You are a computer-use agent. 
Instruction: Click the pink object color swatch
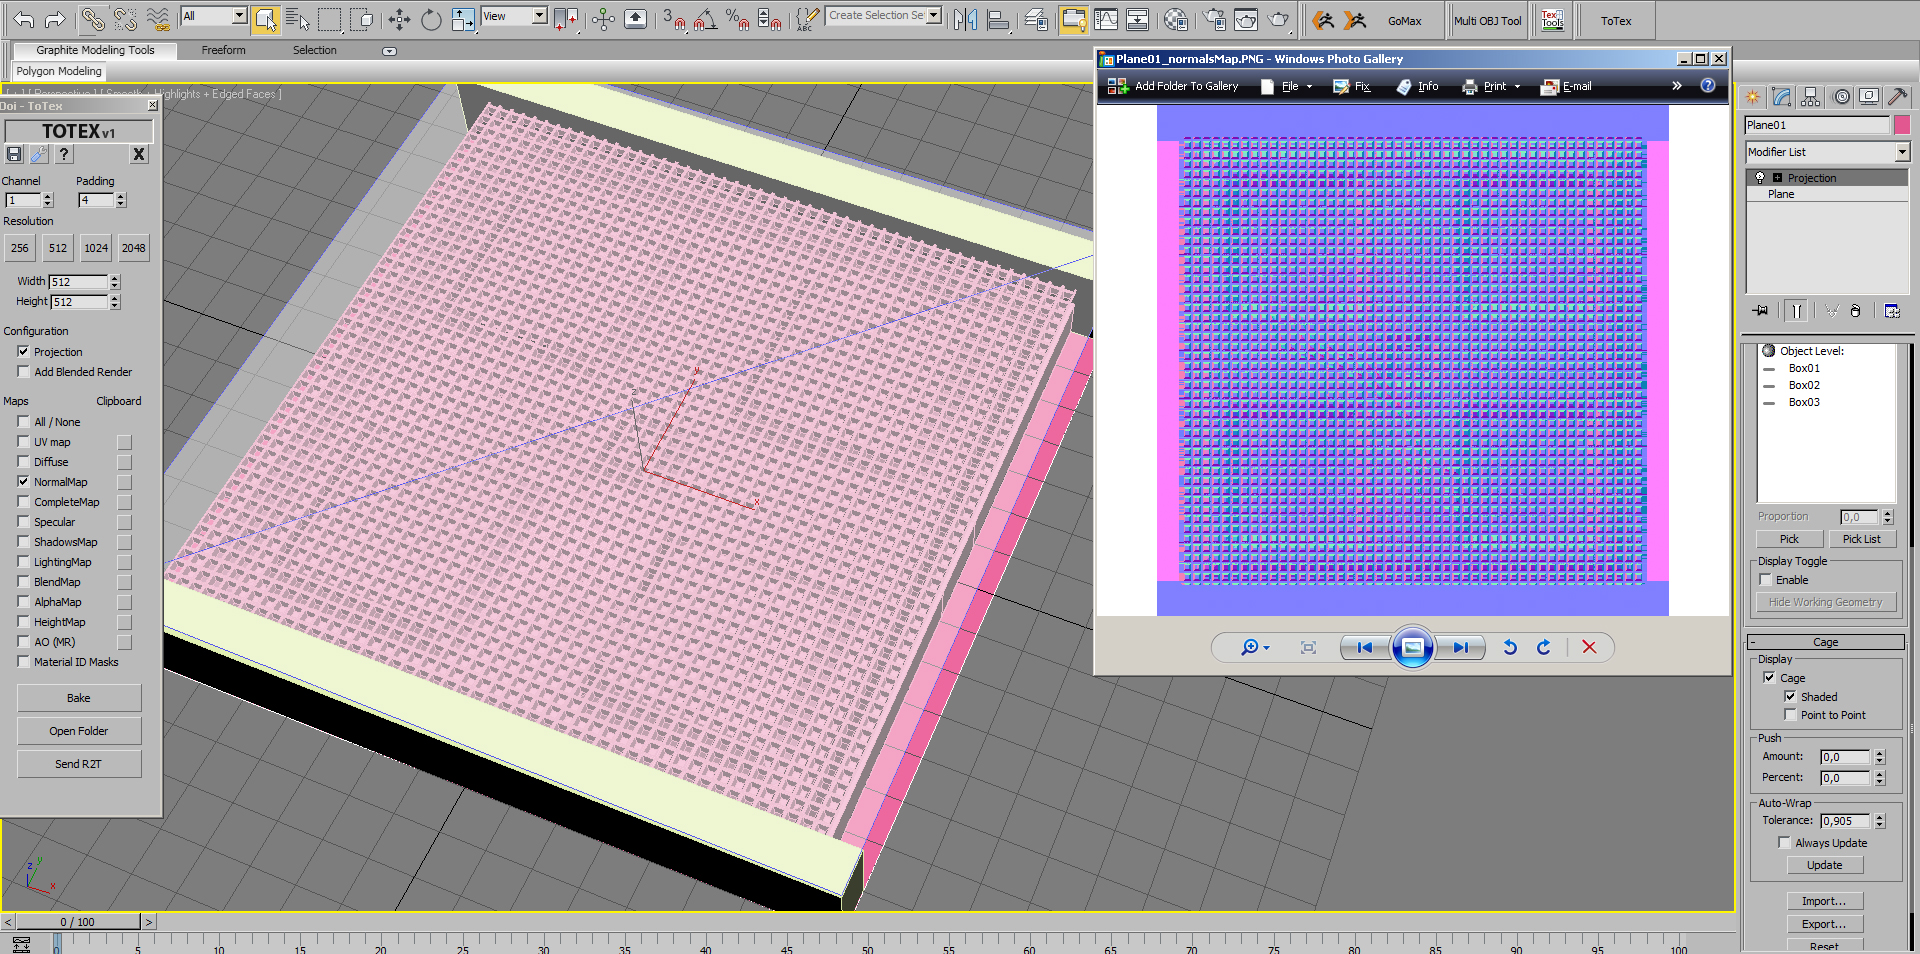(x=1901, y=125)
